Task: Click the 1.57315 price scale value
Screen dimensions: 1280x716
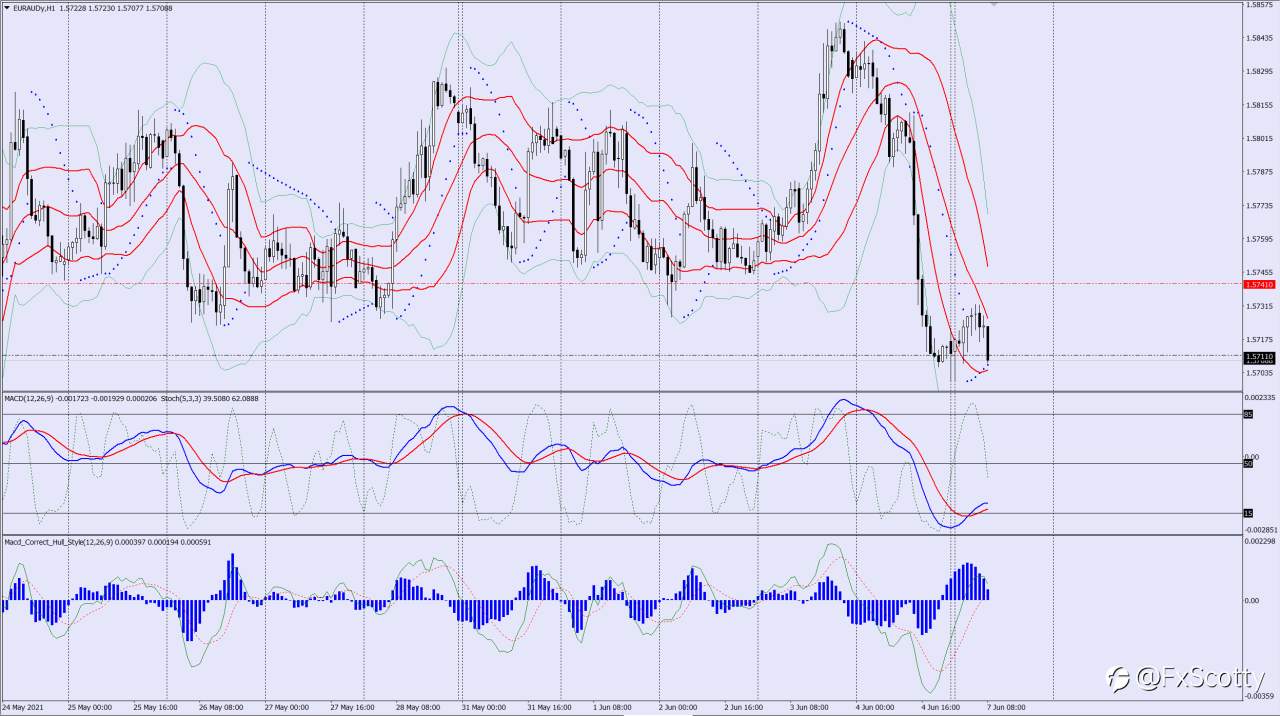Action: [1259, 306]
